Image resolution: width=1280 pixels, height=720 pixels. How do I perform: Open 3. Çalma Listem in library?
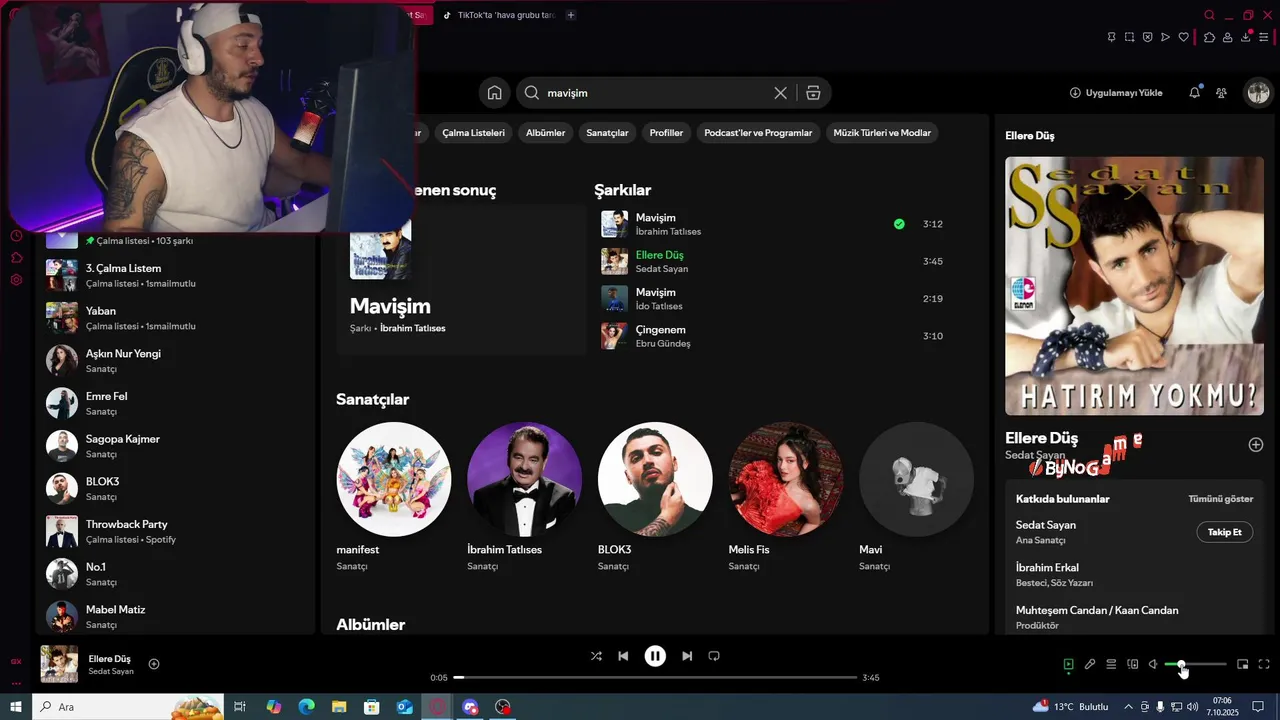[x=175, y=275]
